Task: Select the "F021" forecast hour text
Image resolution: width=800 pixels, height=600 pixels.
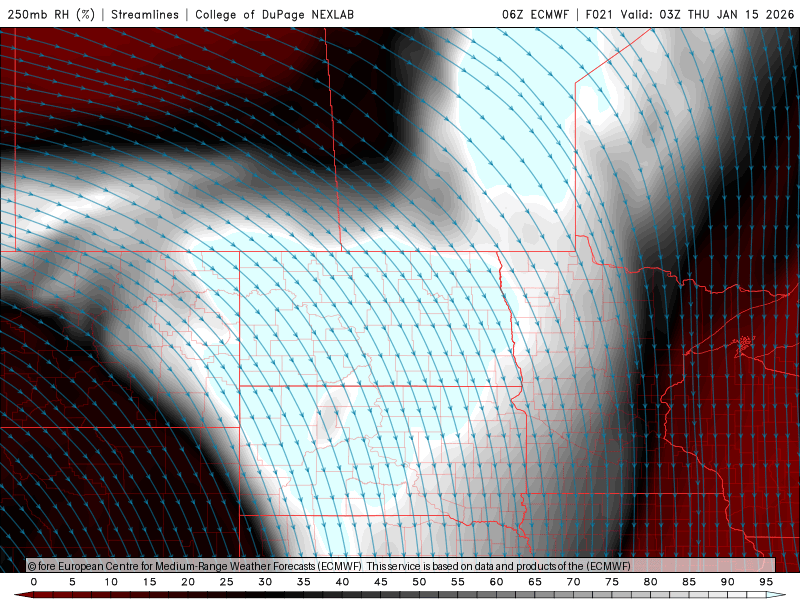Action: pyautogui.click(x=599, y=14)
